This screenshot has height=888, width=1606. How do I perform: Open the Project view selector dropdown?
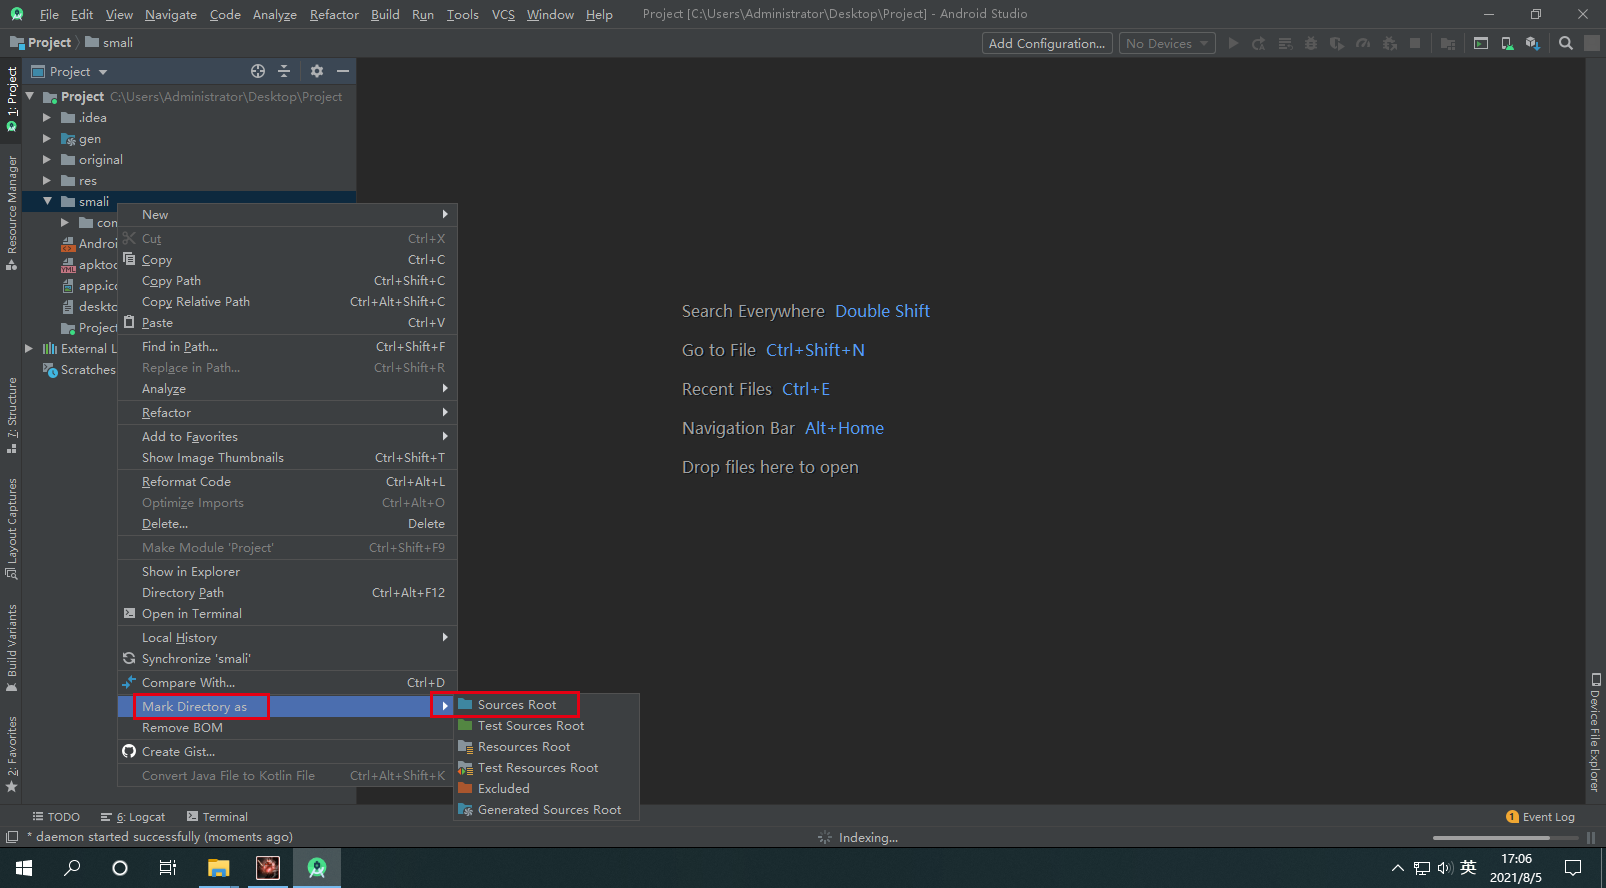coord(70,71)
